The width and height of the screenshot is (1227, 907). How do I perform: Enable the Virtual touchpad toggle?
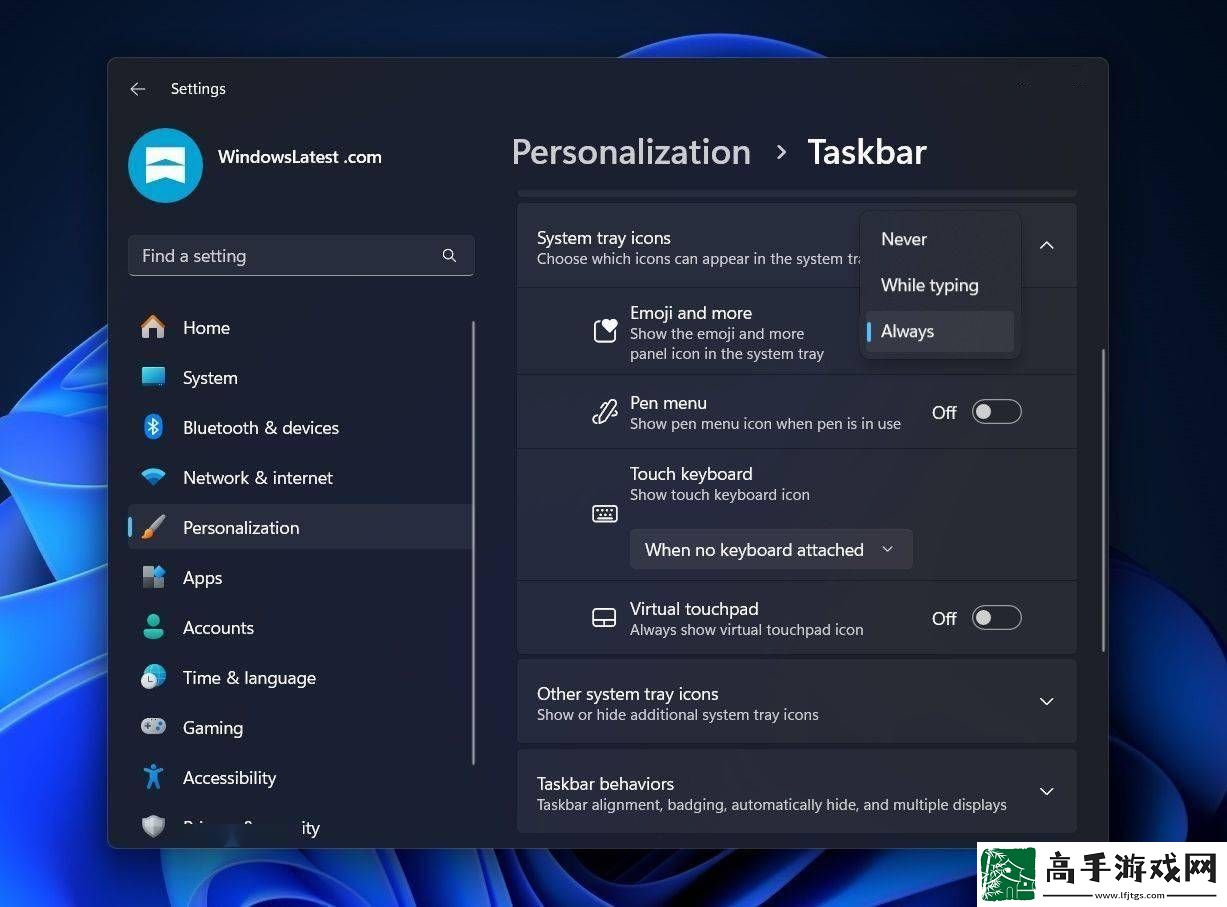[x=997, y=618]
